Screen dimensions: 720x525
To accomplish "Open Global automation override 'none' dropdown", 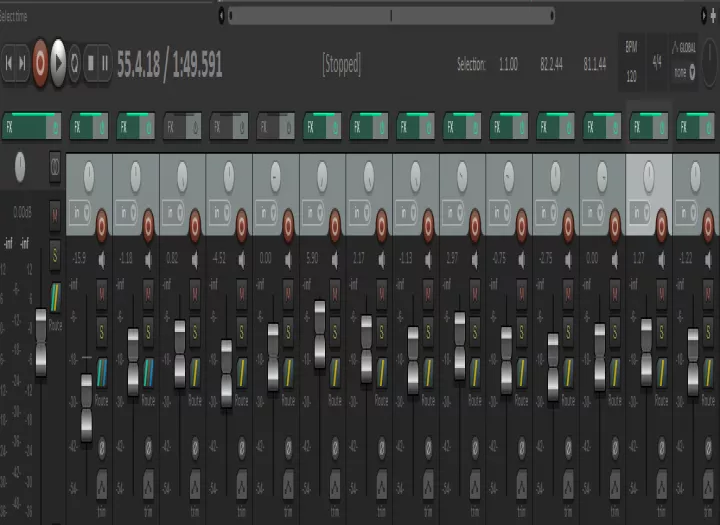I will coord(685,73).
